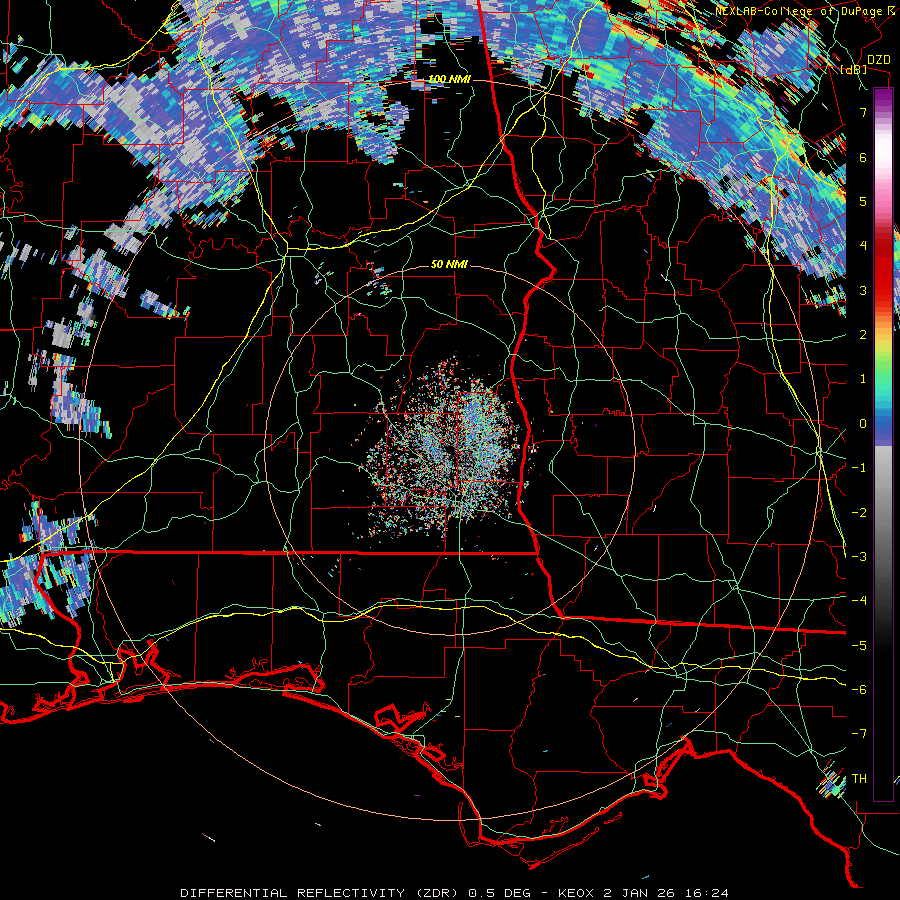
Task: Click the -3 value on the scale
Action: coord(859,557)
